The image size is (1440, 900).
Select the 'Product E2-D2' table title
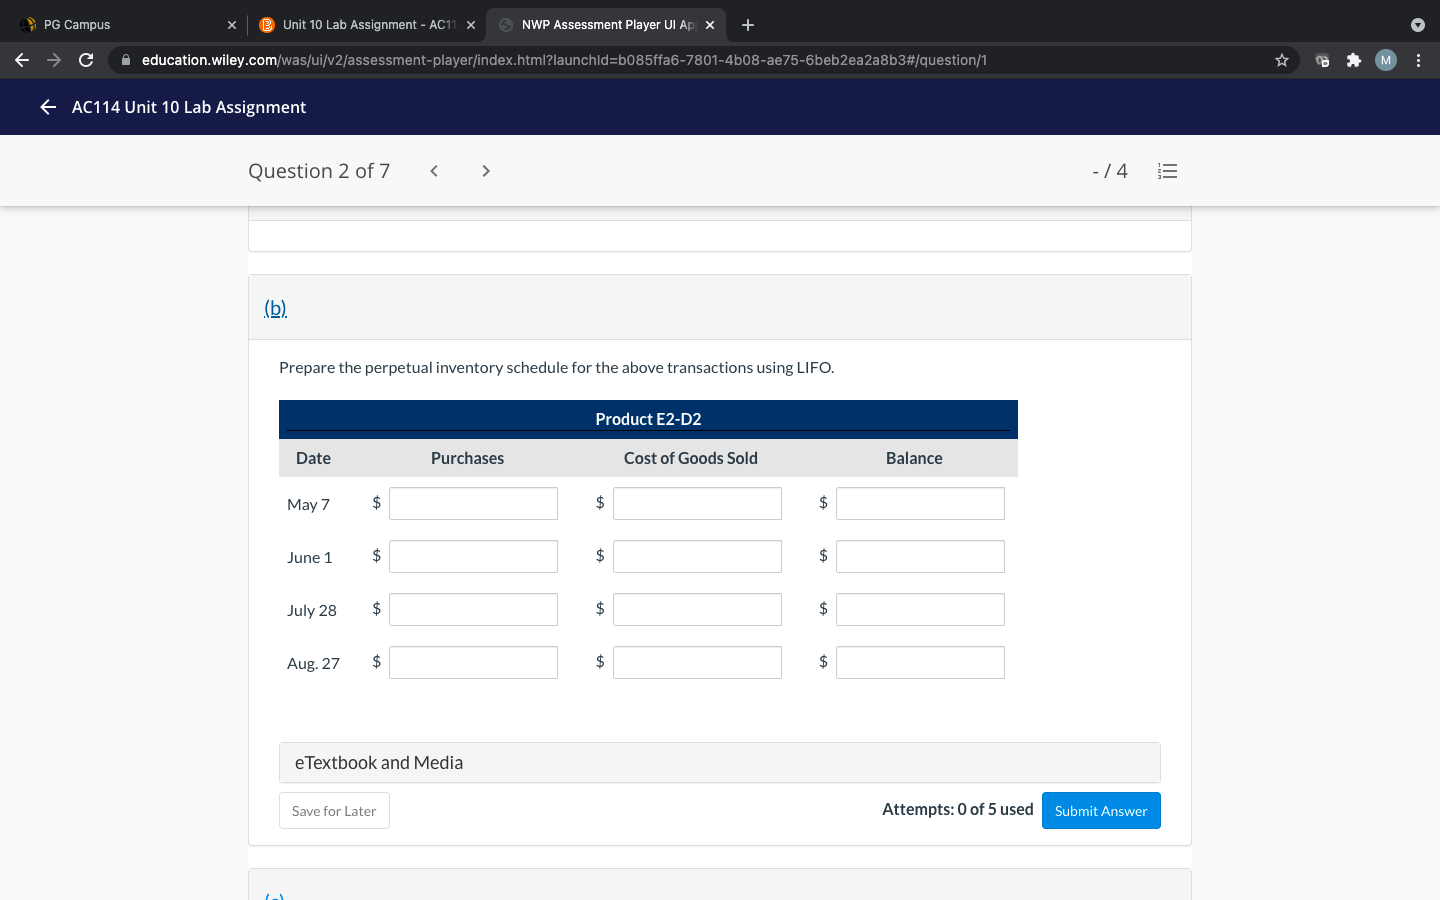648,419
